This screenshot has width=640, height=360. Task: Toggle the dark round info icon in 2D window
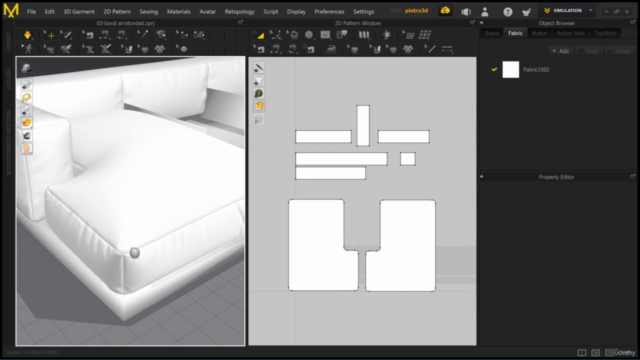pos(258,93)
